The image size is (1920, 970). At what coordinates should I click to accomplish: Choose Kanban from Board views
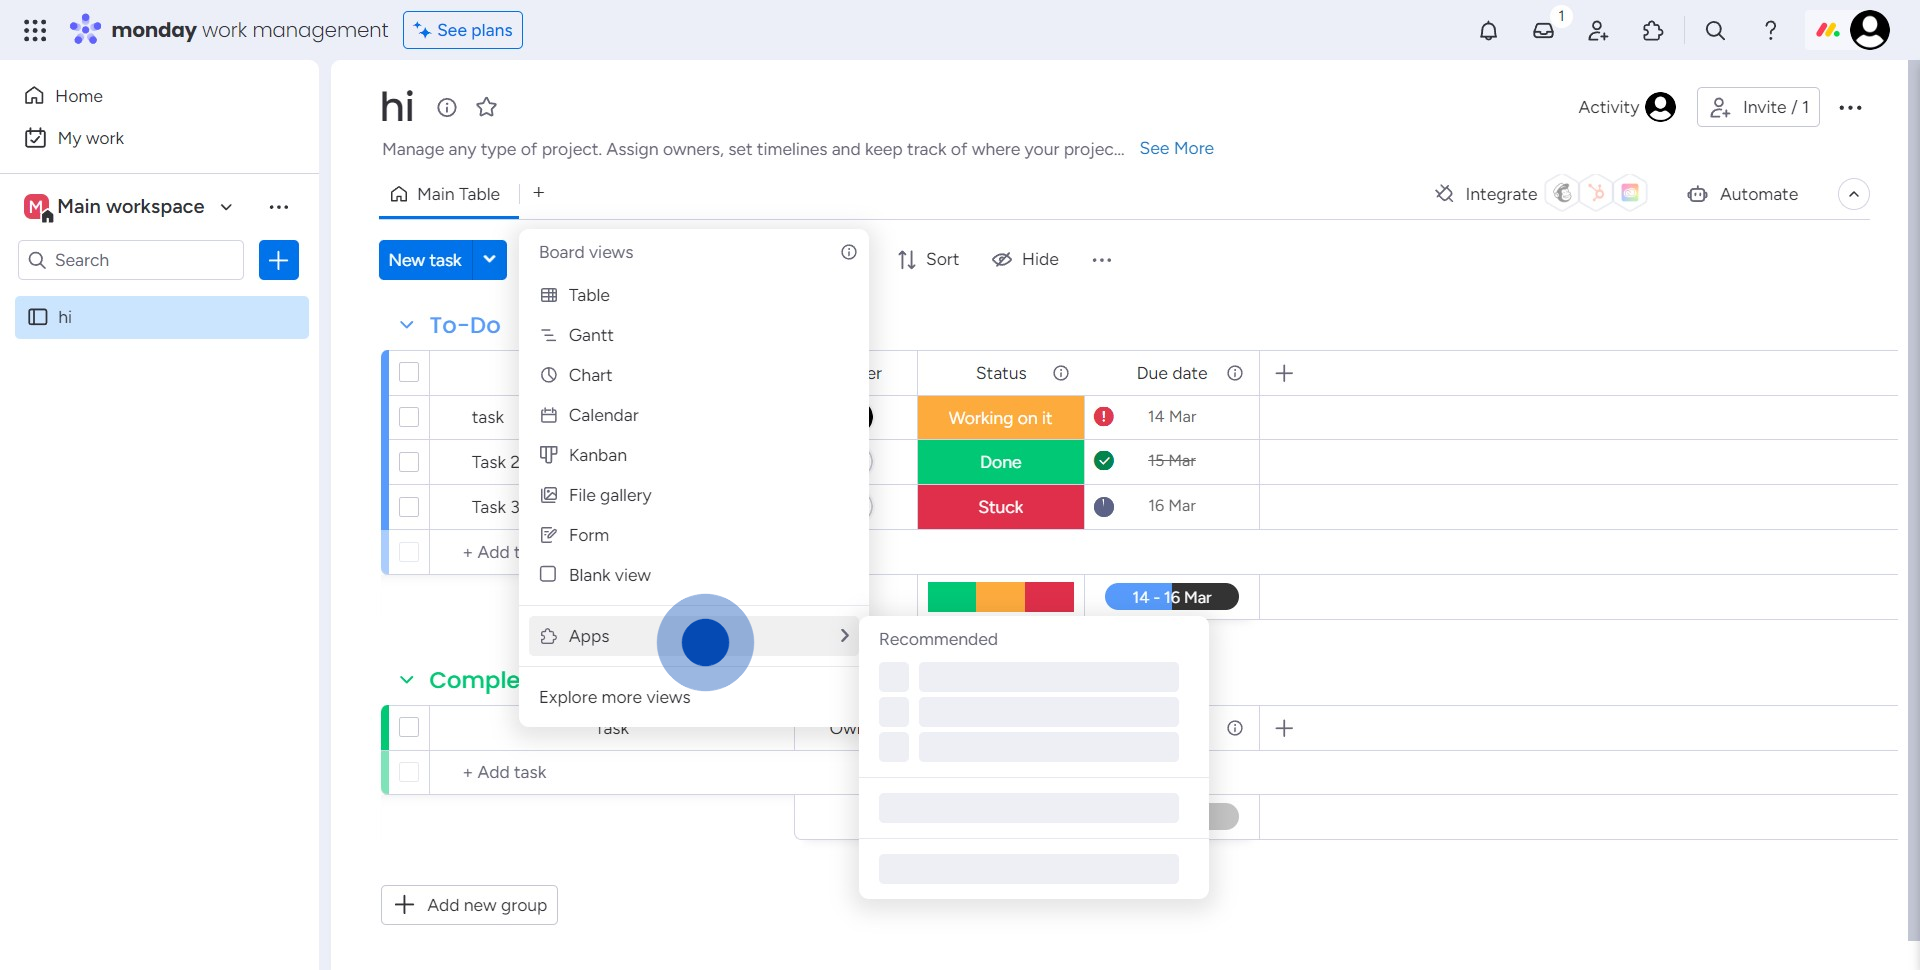597,455
